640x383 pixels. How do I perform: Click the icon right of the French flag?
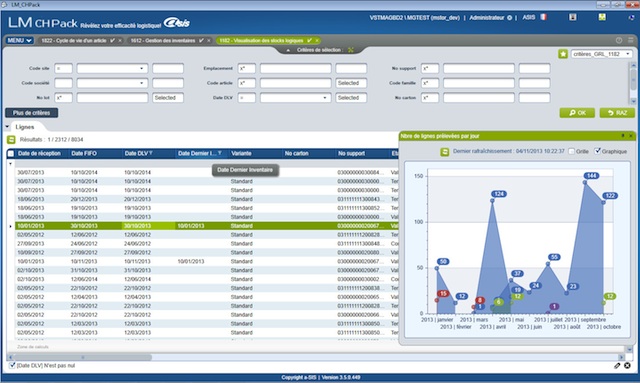pos(573,17)
